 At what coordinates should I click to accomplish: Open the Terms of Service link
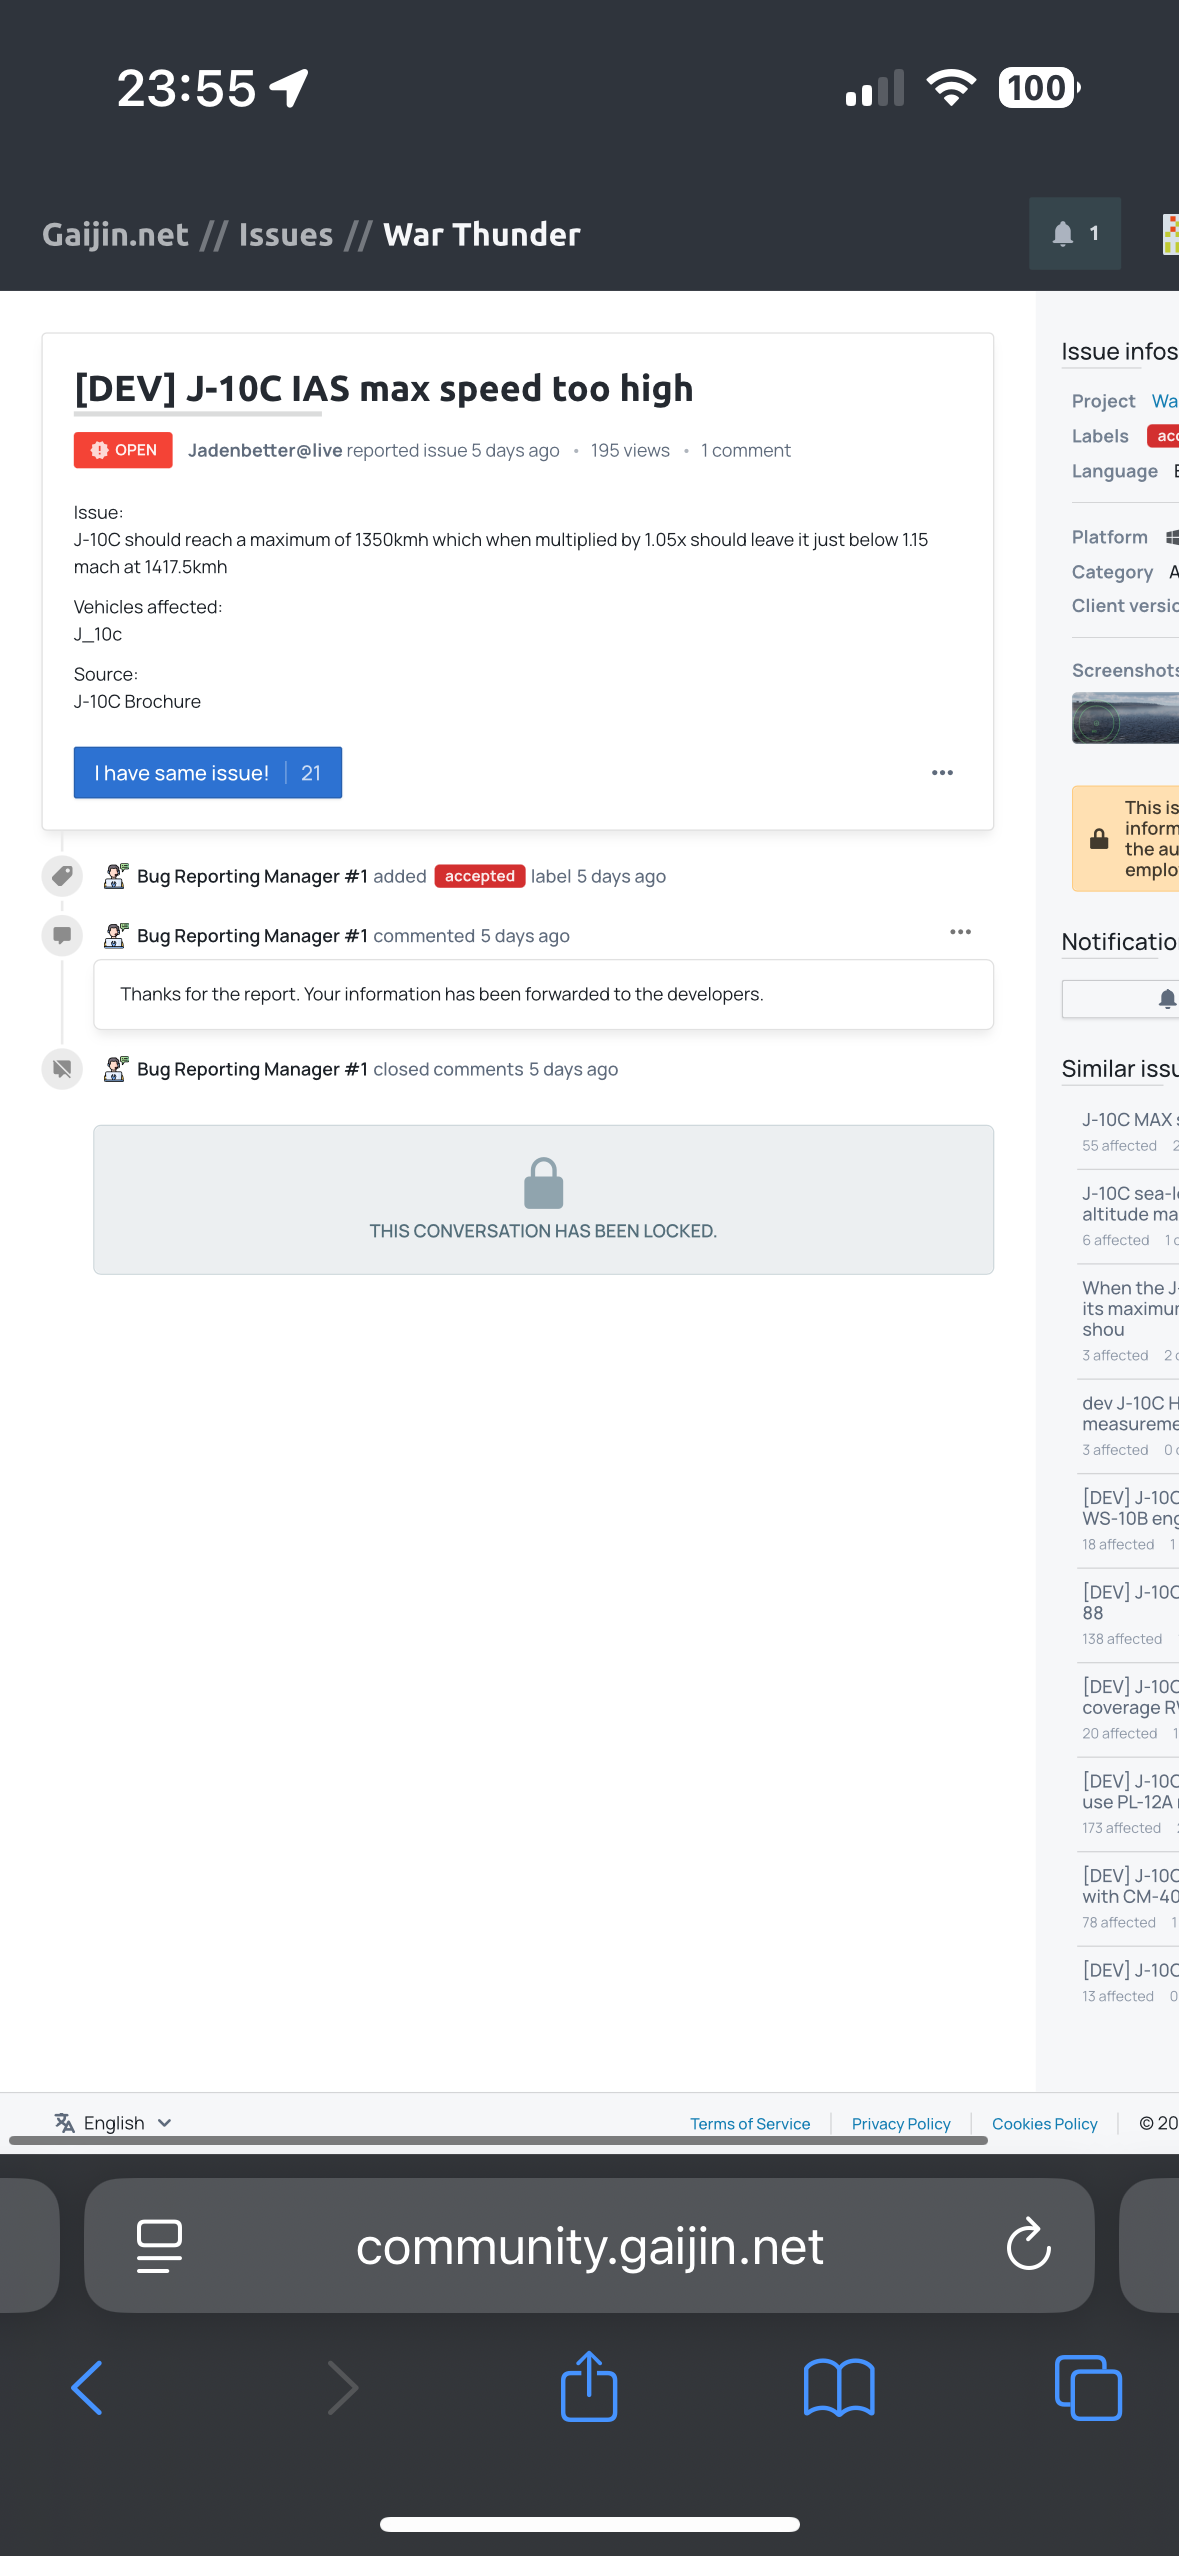pyautogui.click(x=750, y=2123)
